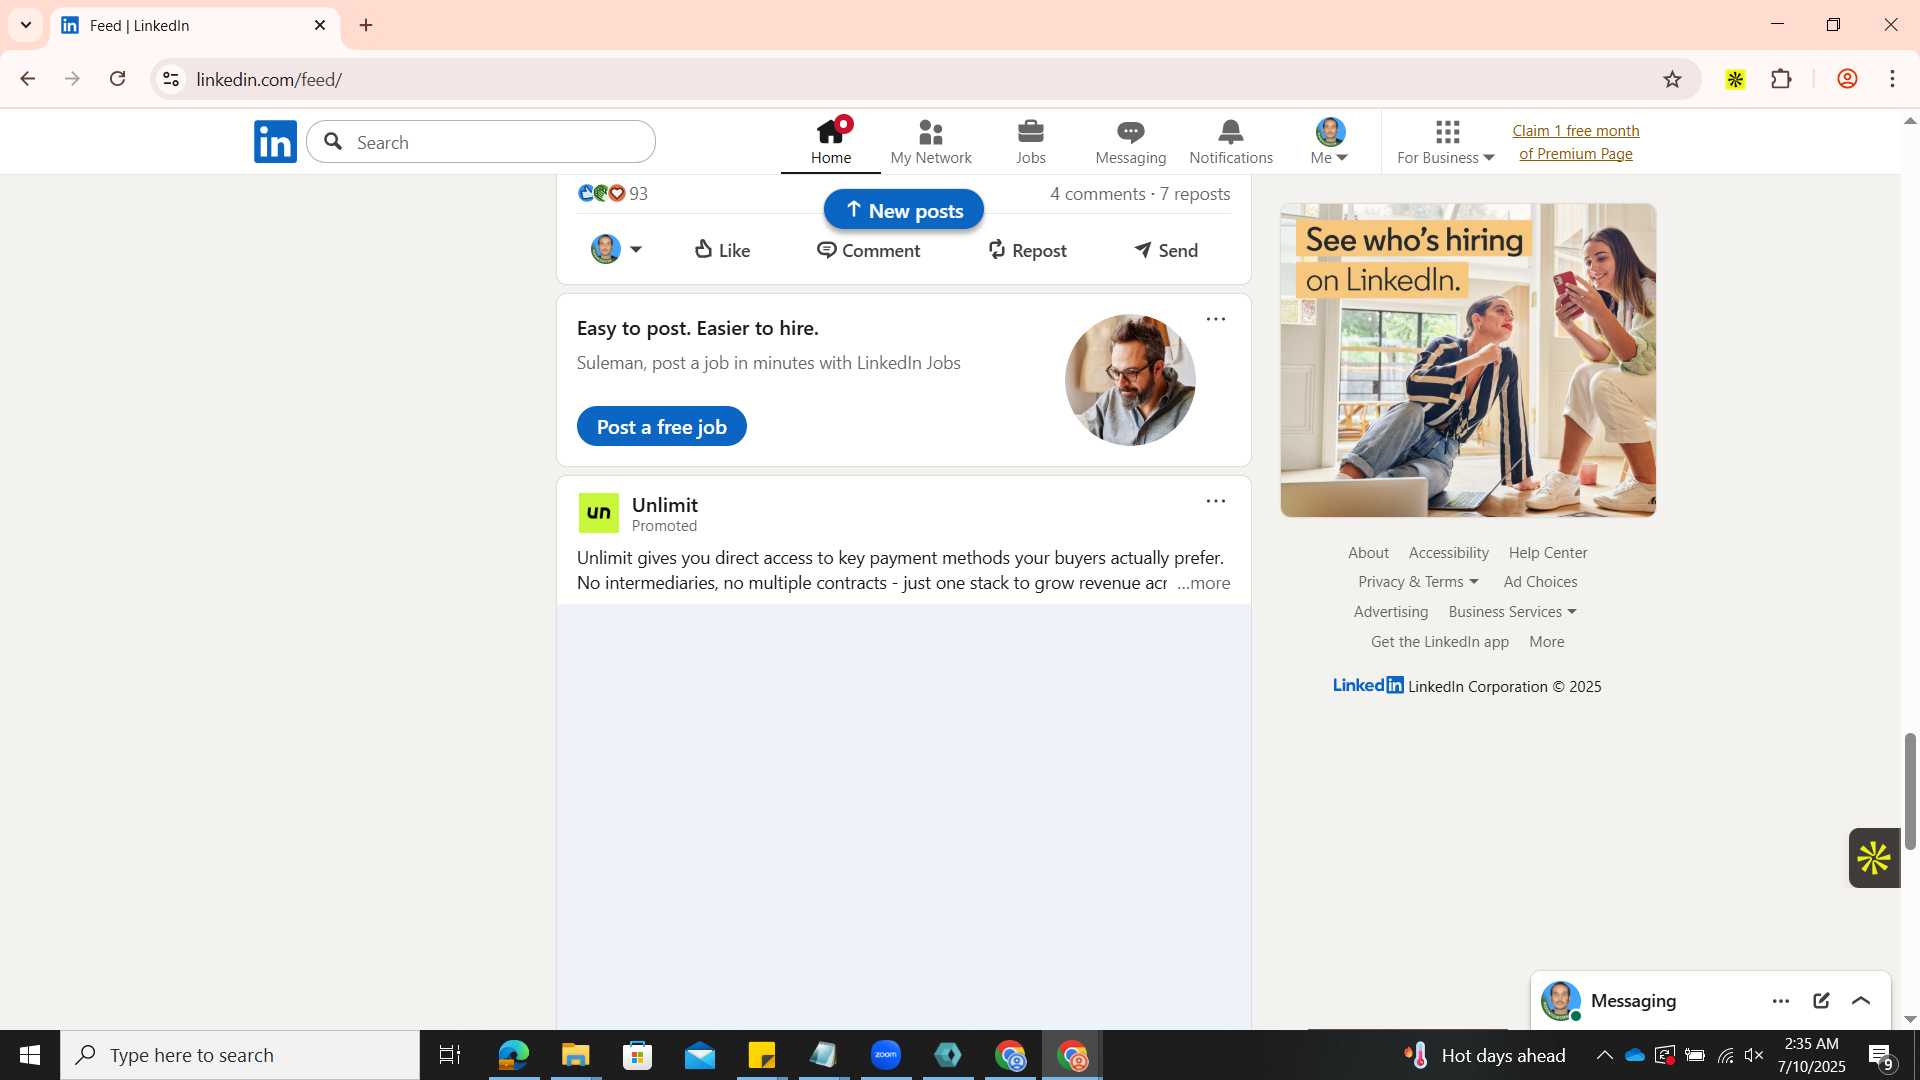The height and width of the screenshot is (1080, 1920).
Task: Open the 7 reposts link
Action: click(x=1195, y=194)
